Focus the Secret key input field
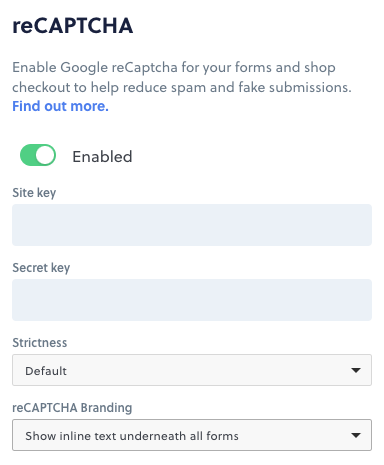This screenshot has height=465, width=384. click(192, 300)
